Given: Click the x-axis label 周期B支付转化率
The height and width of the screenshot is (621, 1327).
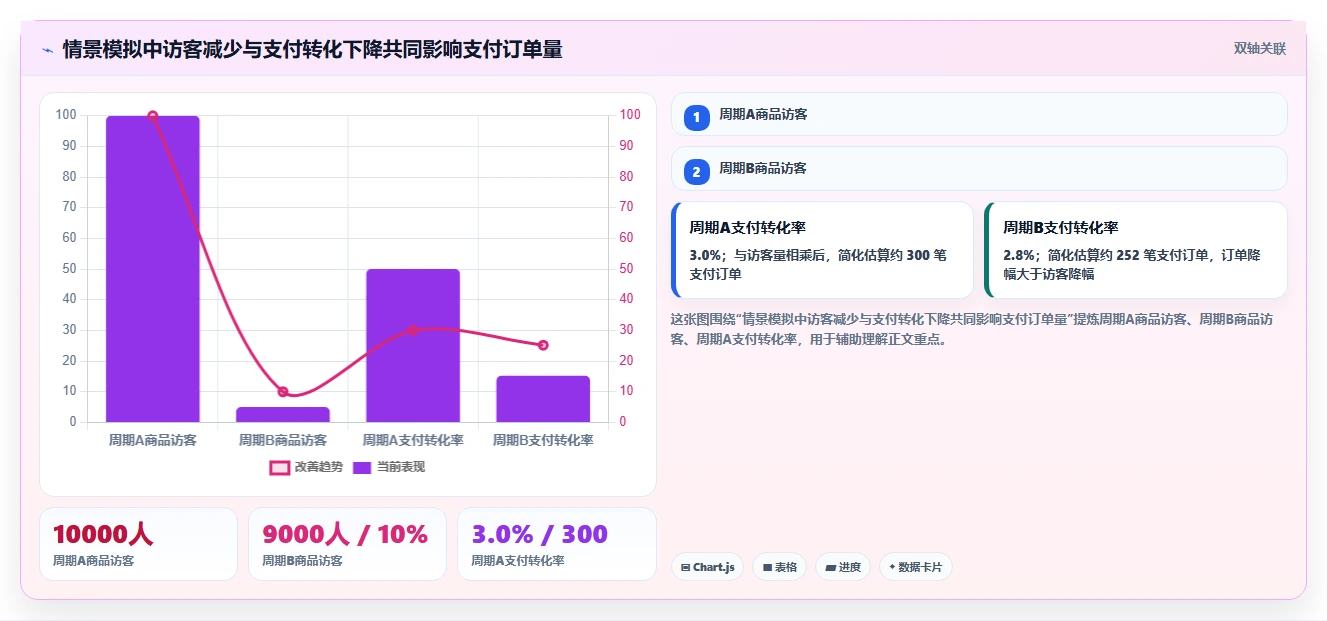Looking at the screenshot, I should pyautogui.click(x=543, y=440).
